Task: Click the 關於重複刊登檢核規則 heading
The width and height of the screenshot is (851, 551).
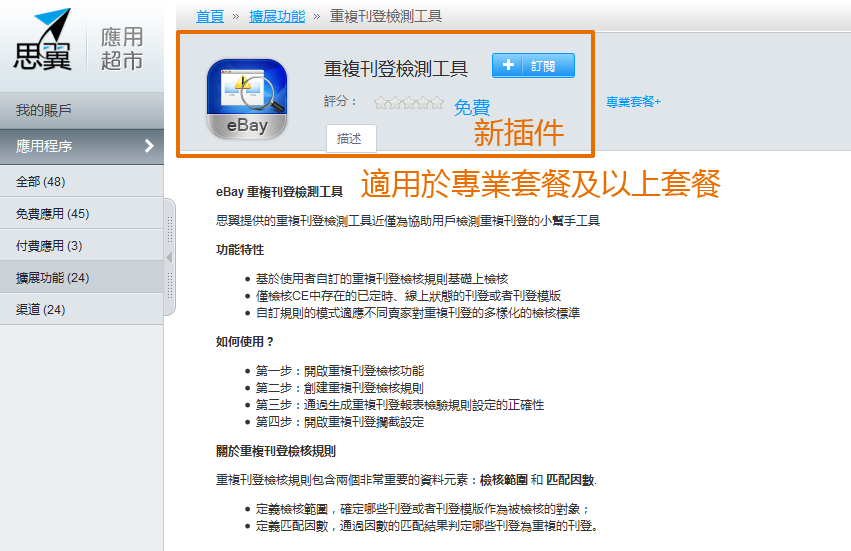Action: point(276,451)
